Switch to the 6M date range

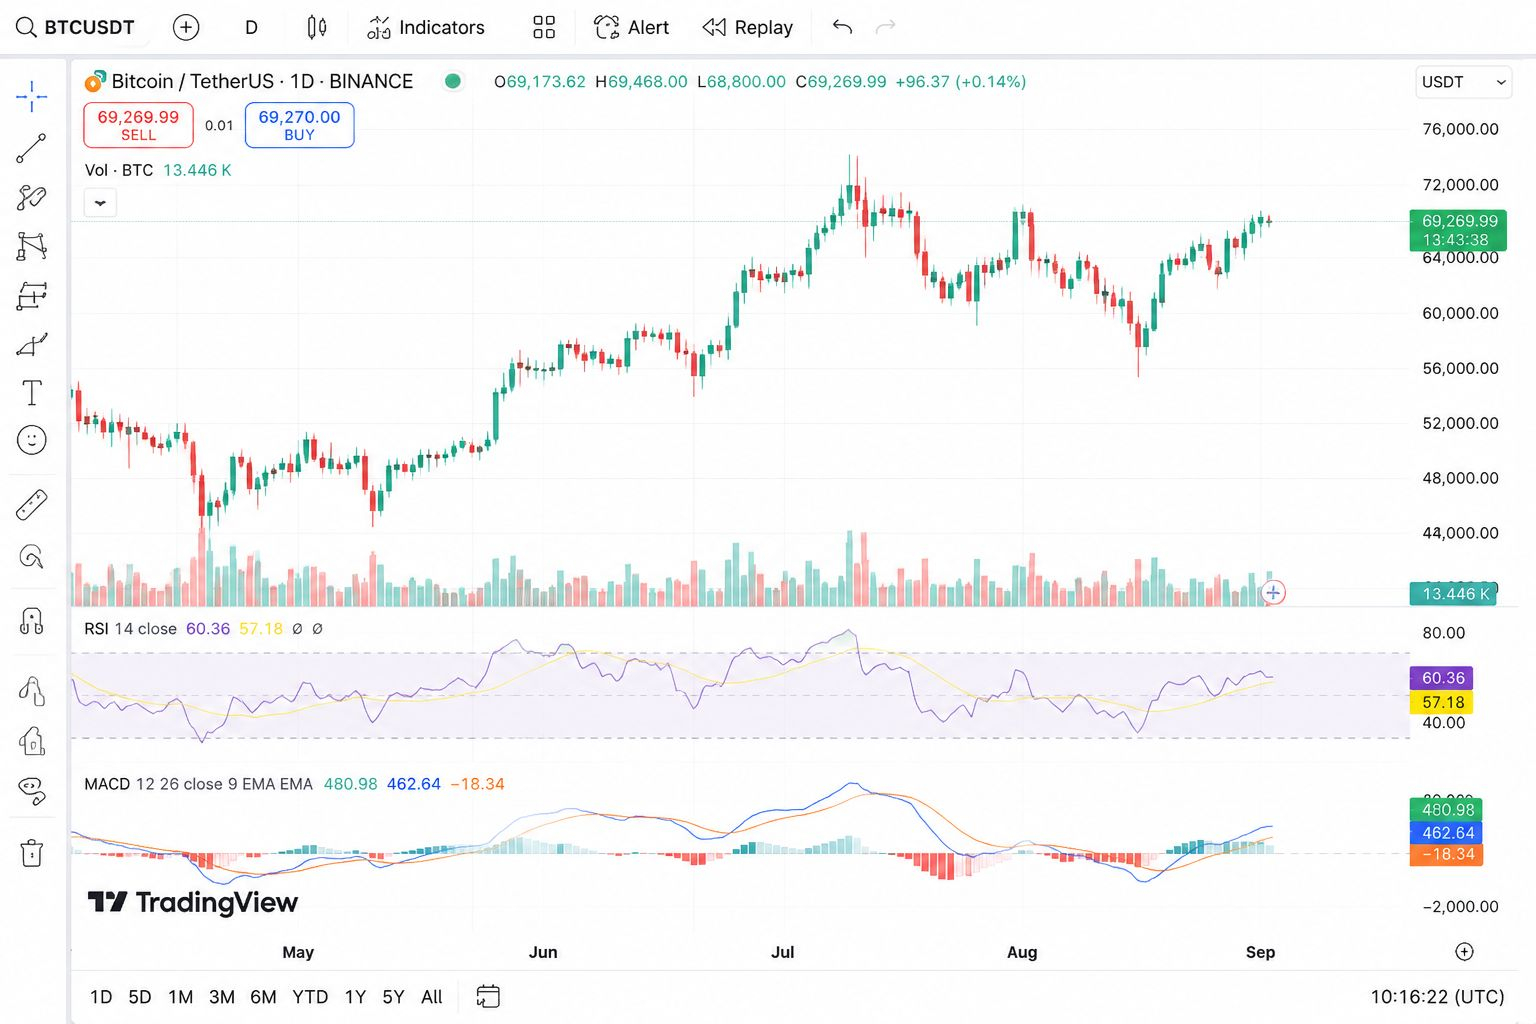coord(263,997)
